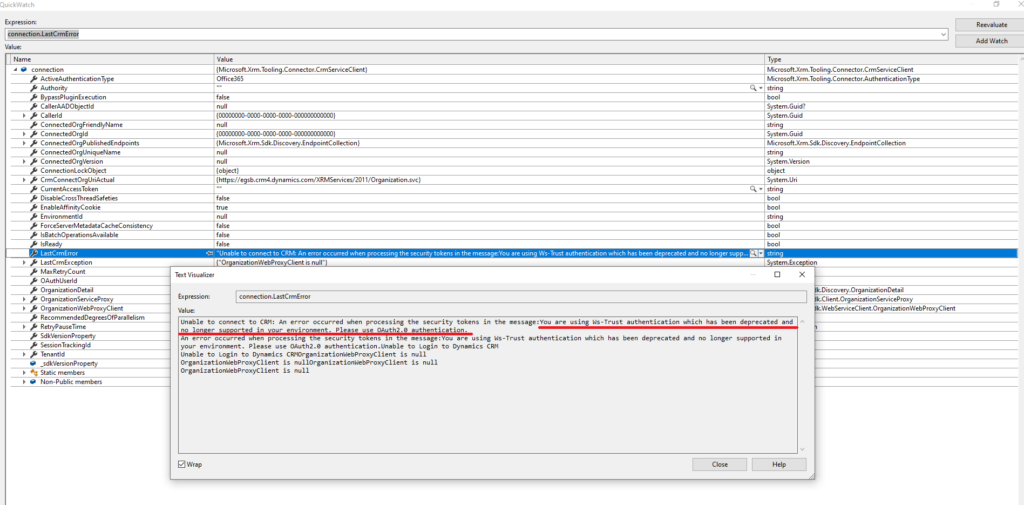Click the wrench icon next to IsReady
Image resolution: width=1024 pixels, height=505 pixels.
pos(34,243)
